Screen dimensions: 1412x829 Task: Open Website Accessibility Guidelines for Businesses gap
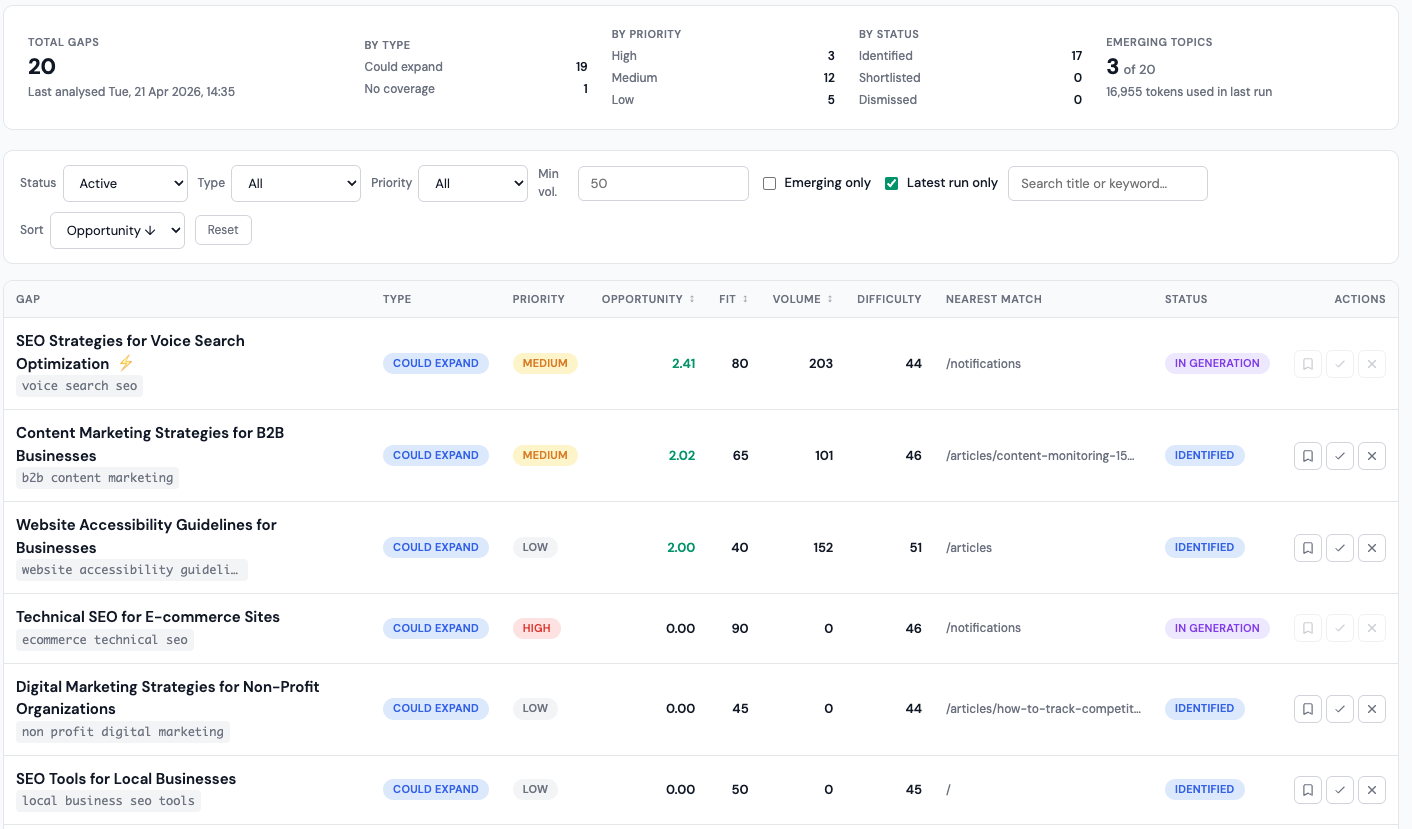146,536
